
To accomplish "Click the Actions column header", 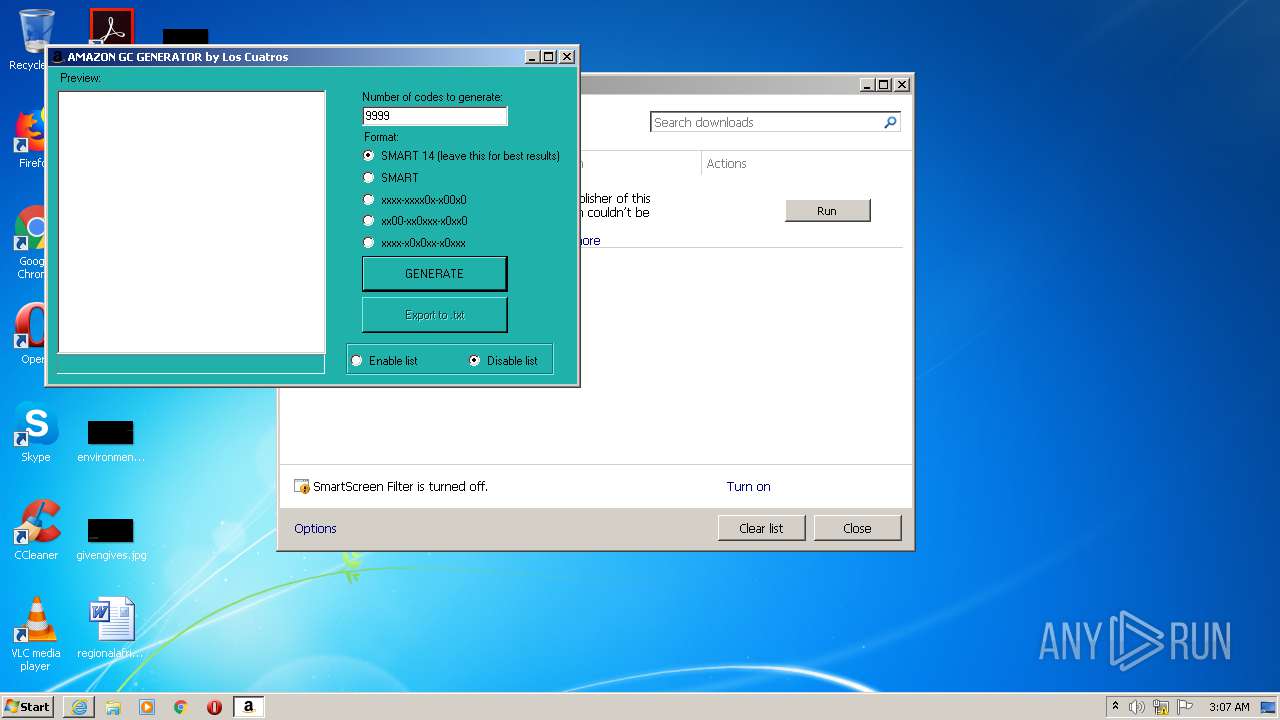I will [x=726, y=164].
